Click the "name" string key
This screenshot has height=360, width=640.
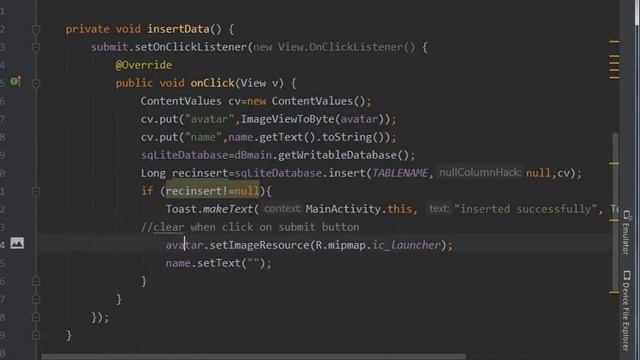(x=203, y=137)
